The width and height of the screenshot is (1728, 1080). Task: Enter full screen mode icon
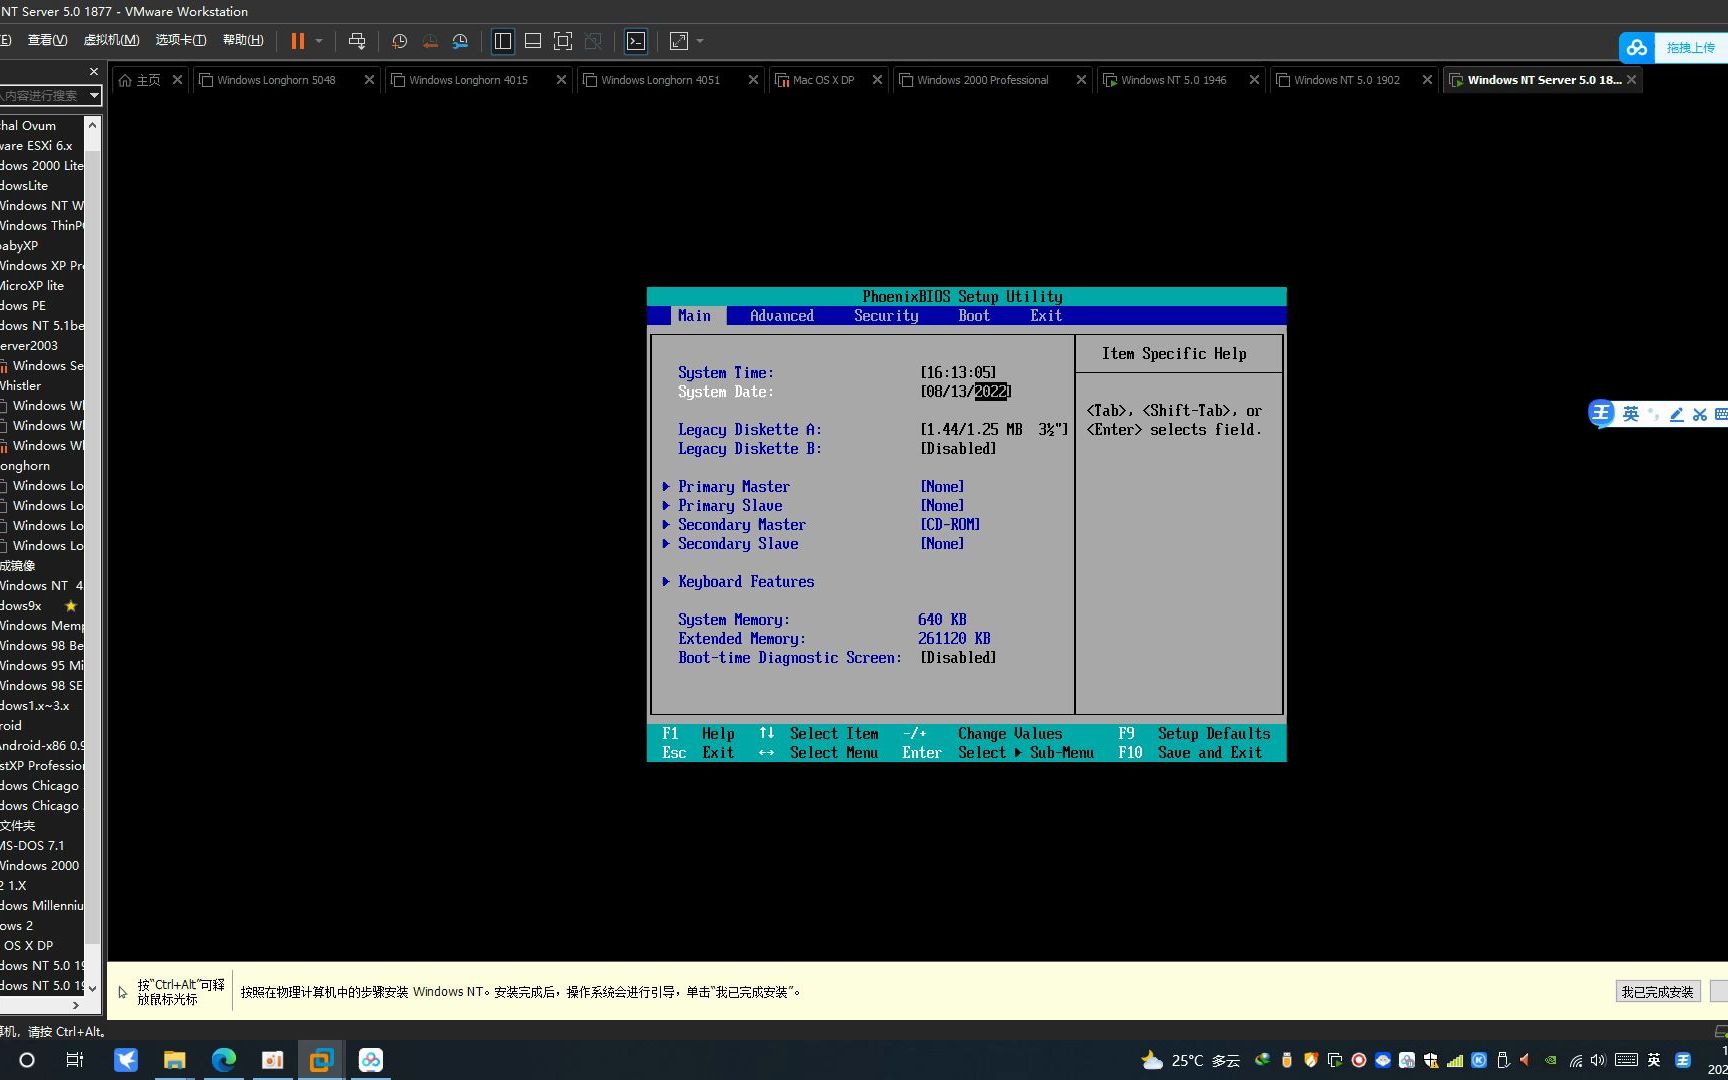click(563, 41)
